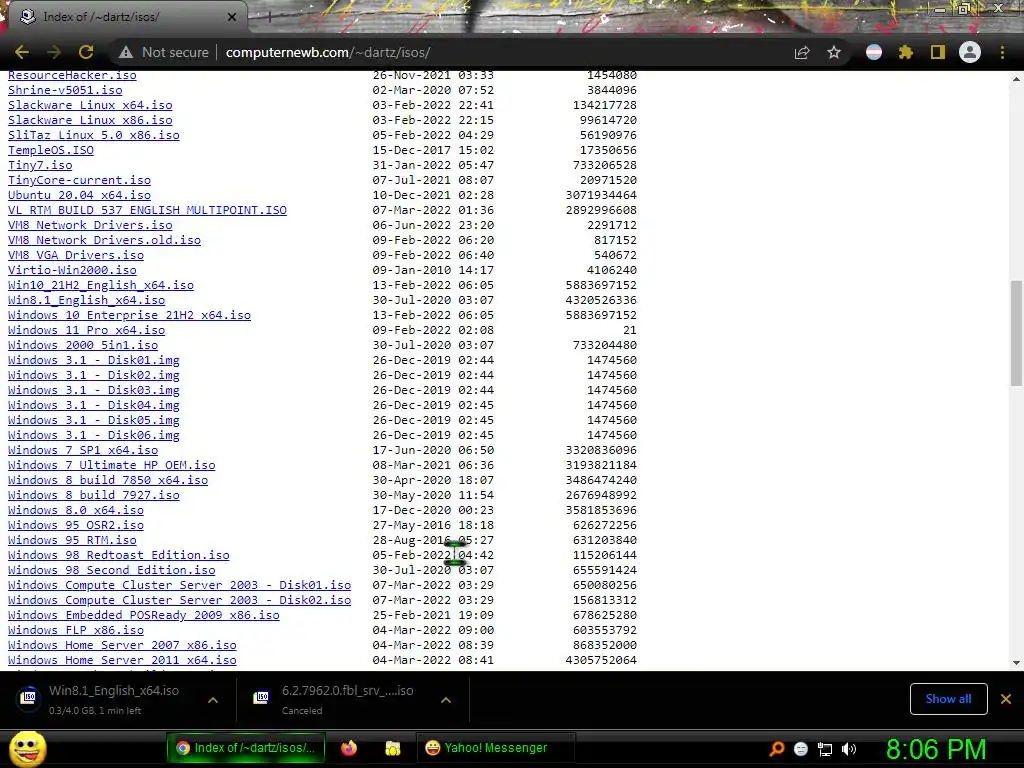Screen dimensions: 1024x768
Task: Click the volume speaker tray icon
Action: (849, 749)
